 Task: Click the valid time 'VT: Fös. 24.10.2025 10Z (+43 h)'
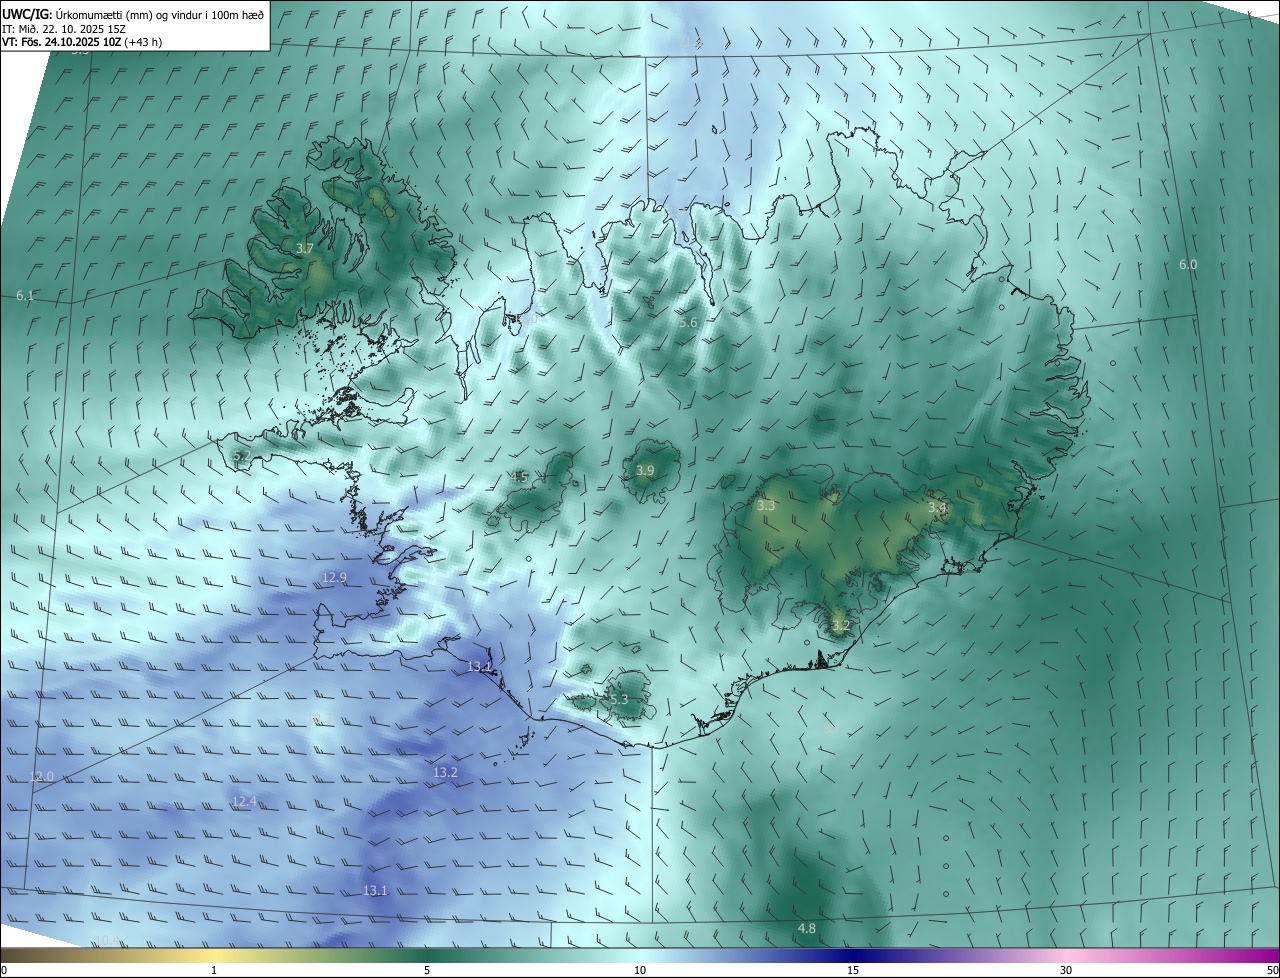(x=82, y=42)
